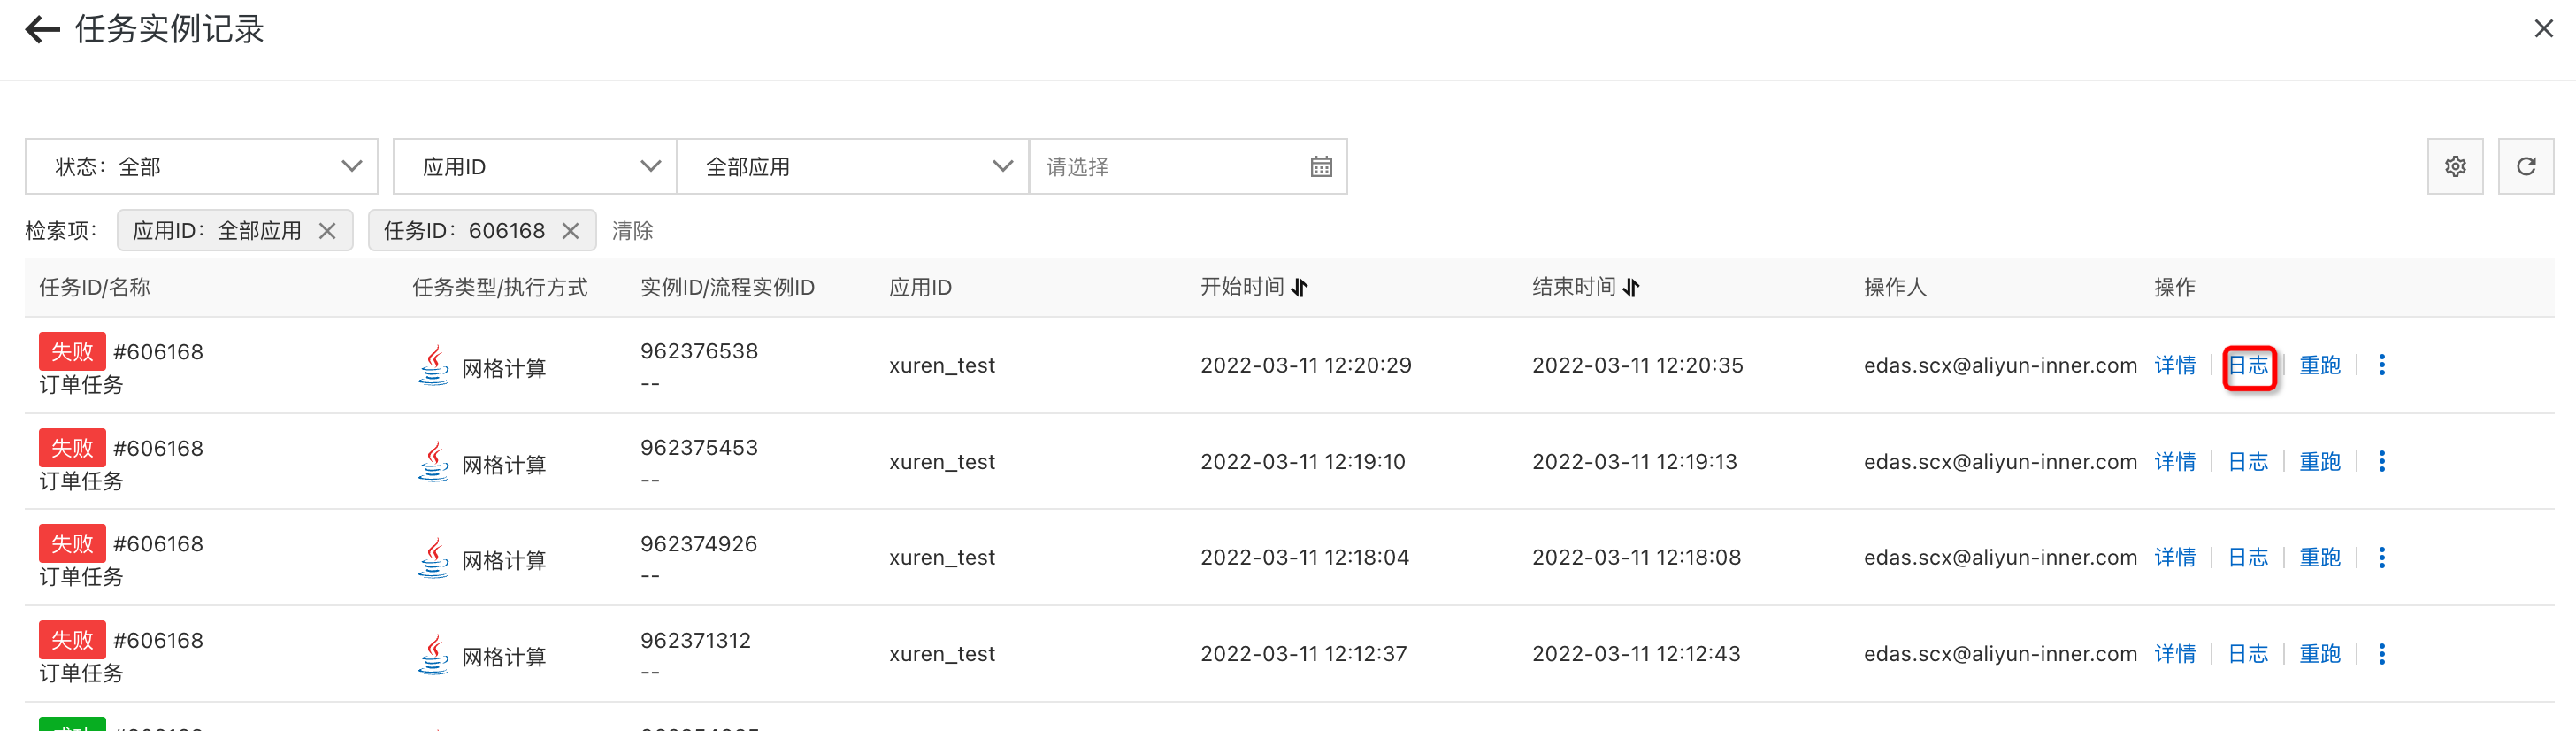Click 重跑 on the 12:19:10 task row
Viewport: 2576px width, 731px height.
tap(2320, 461)
